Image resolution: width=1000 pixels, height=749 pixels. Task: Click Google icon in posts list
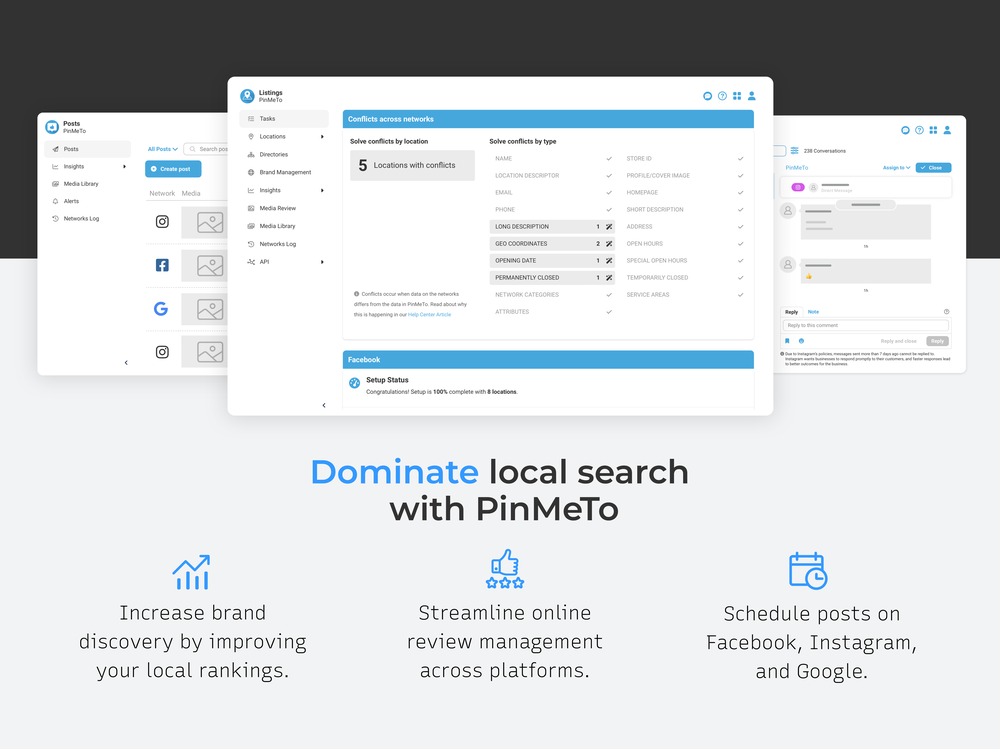161,309
